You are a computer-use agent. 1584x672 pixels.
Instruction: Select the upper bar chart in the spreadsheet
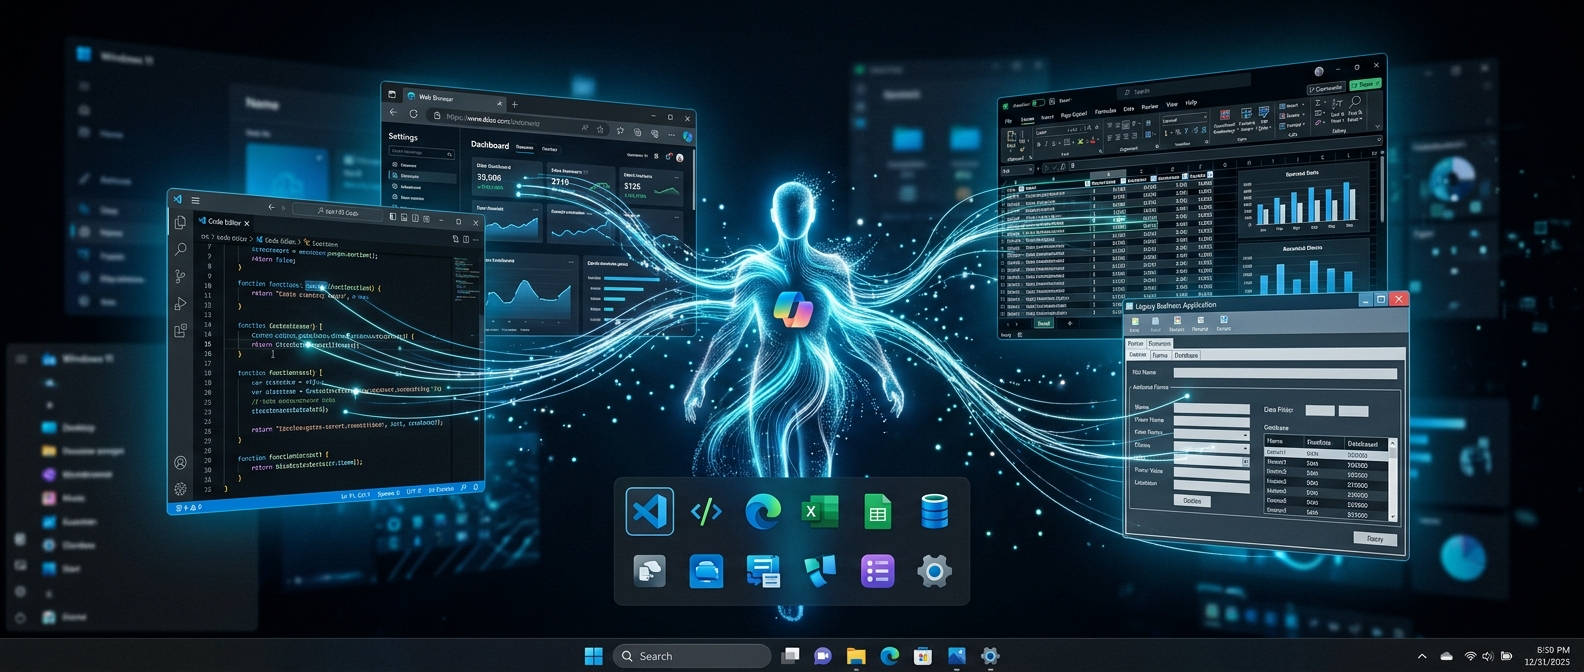point(1304,200)
